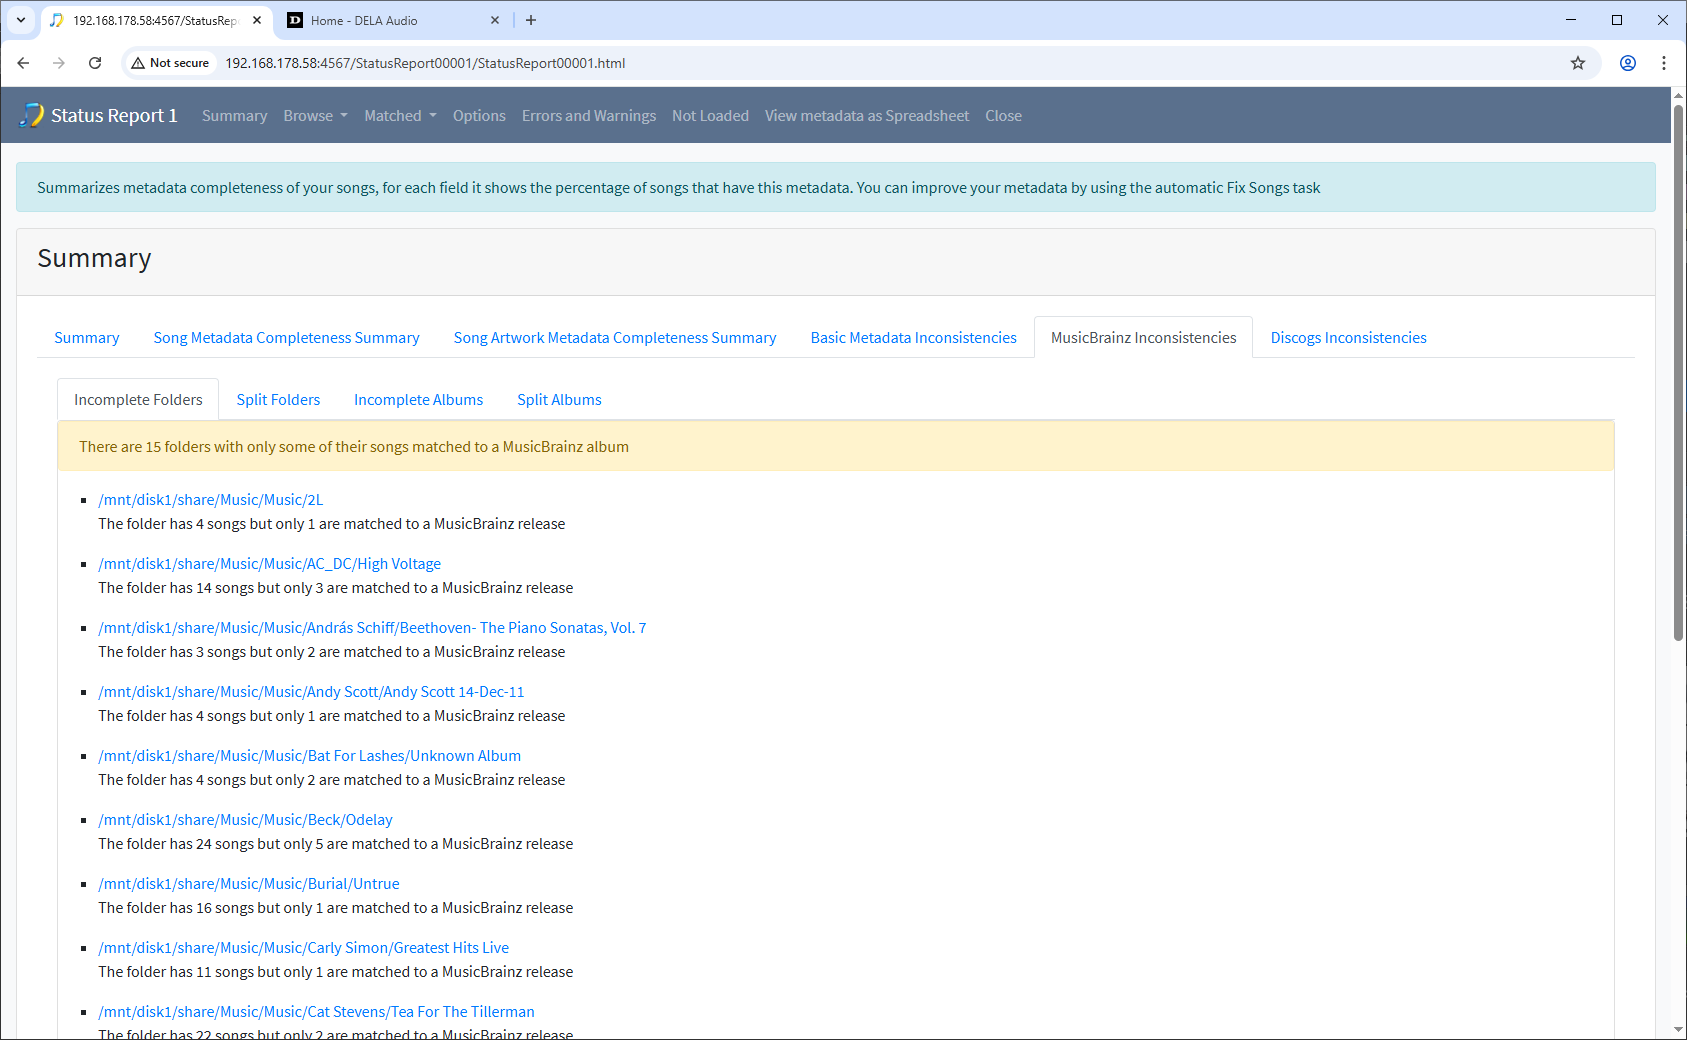Open the AC_DC/High Voltage folder link
This screenshot has width=1687, height=1040.
point(269,564)
